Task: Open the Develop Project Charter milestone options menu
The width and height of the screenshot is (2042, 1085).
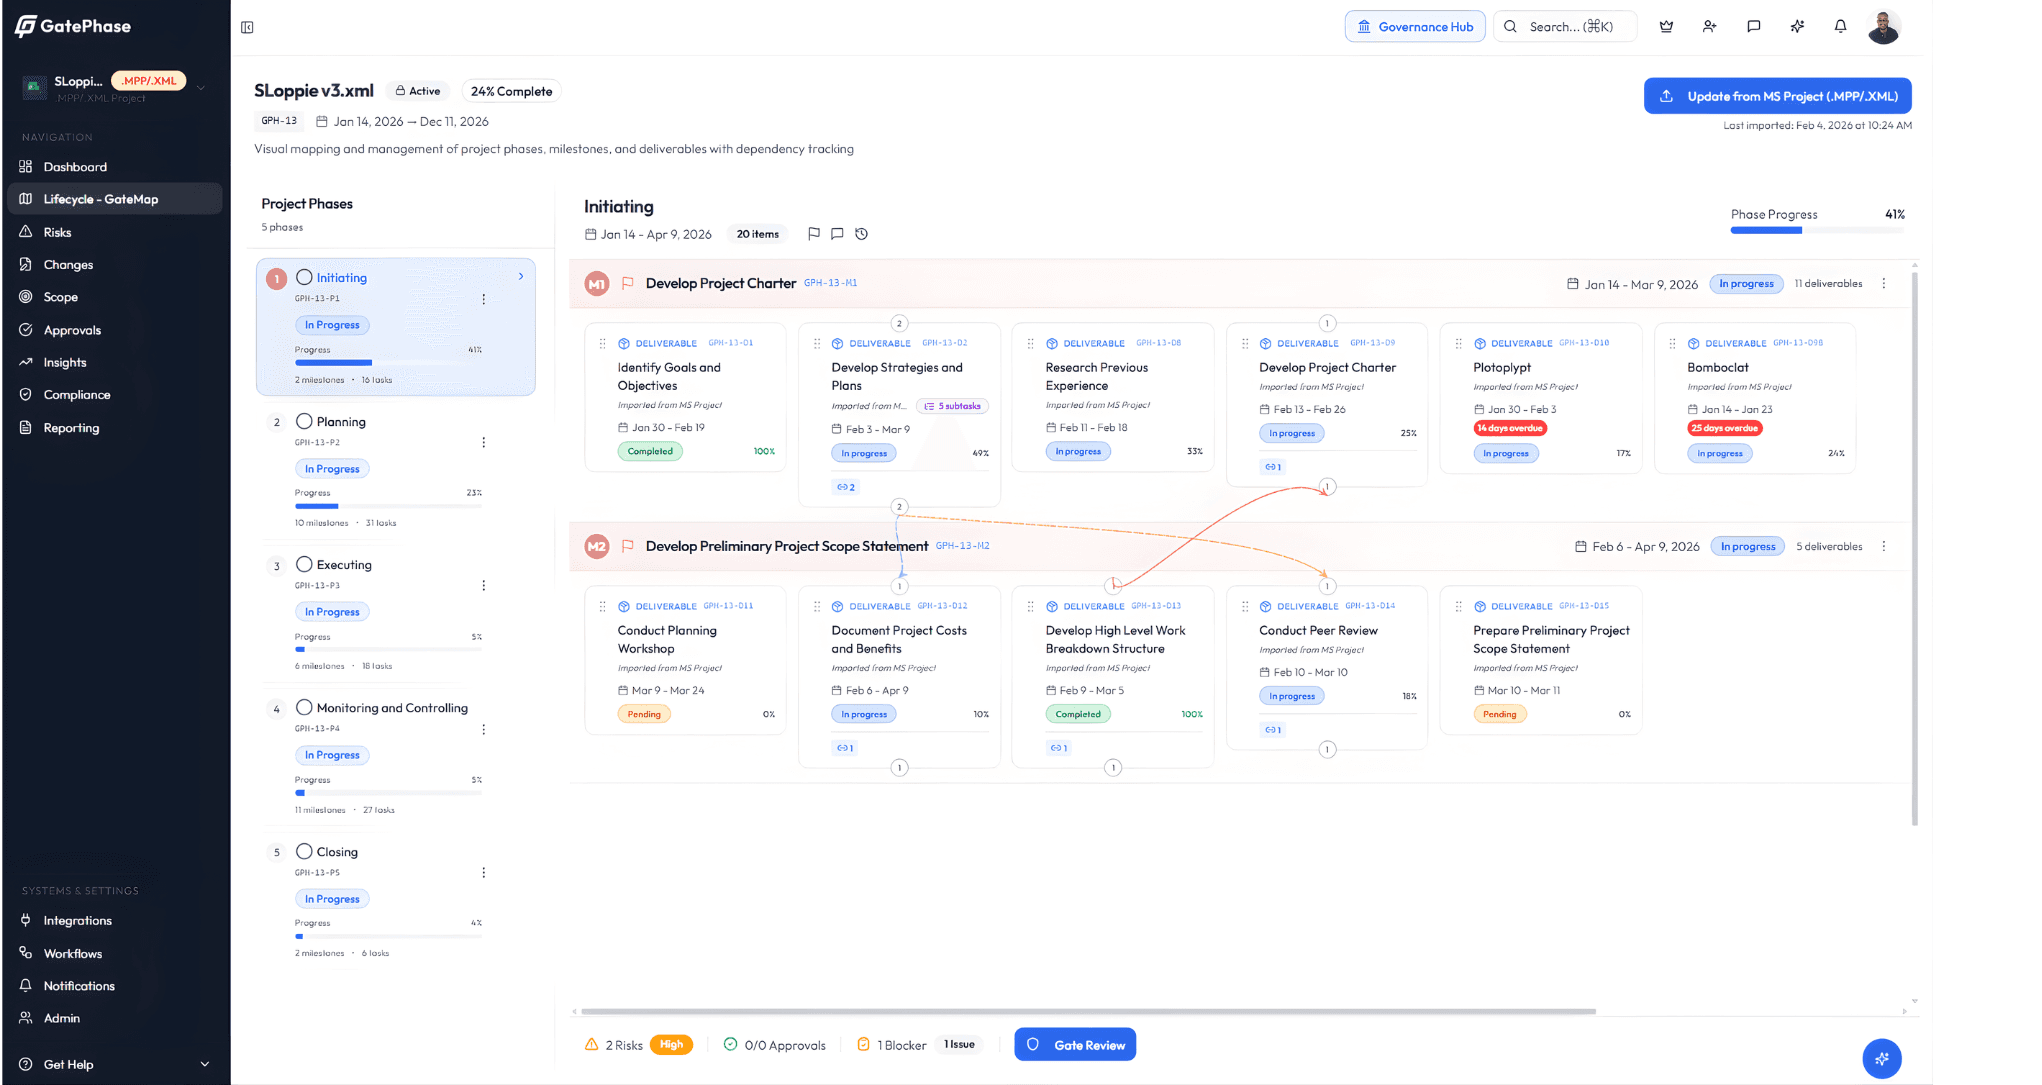Action: pos(1884,284)
